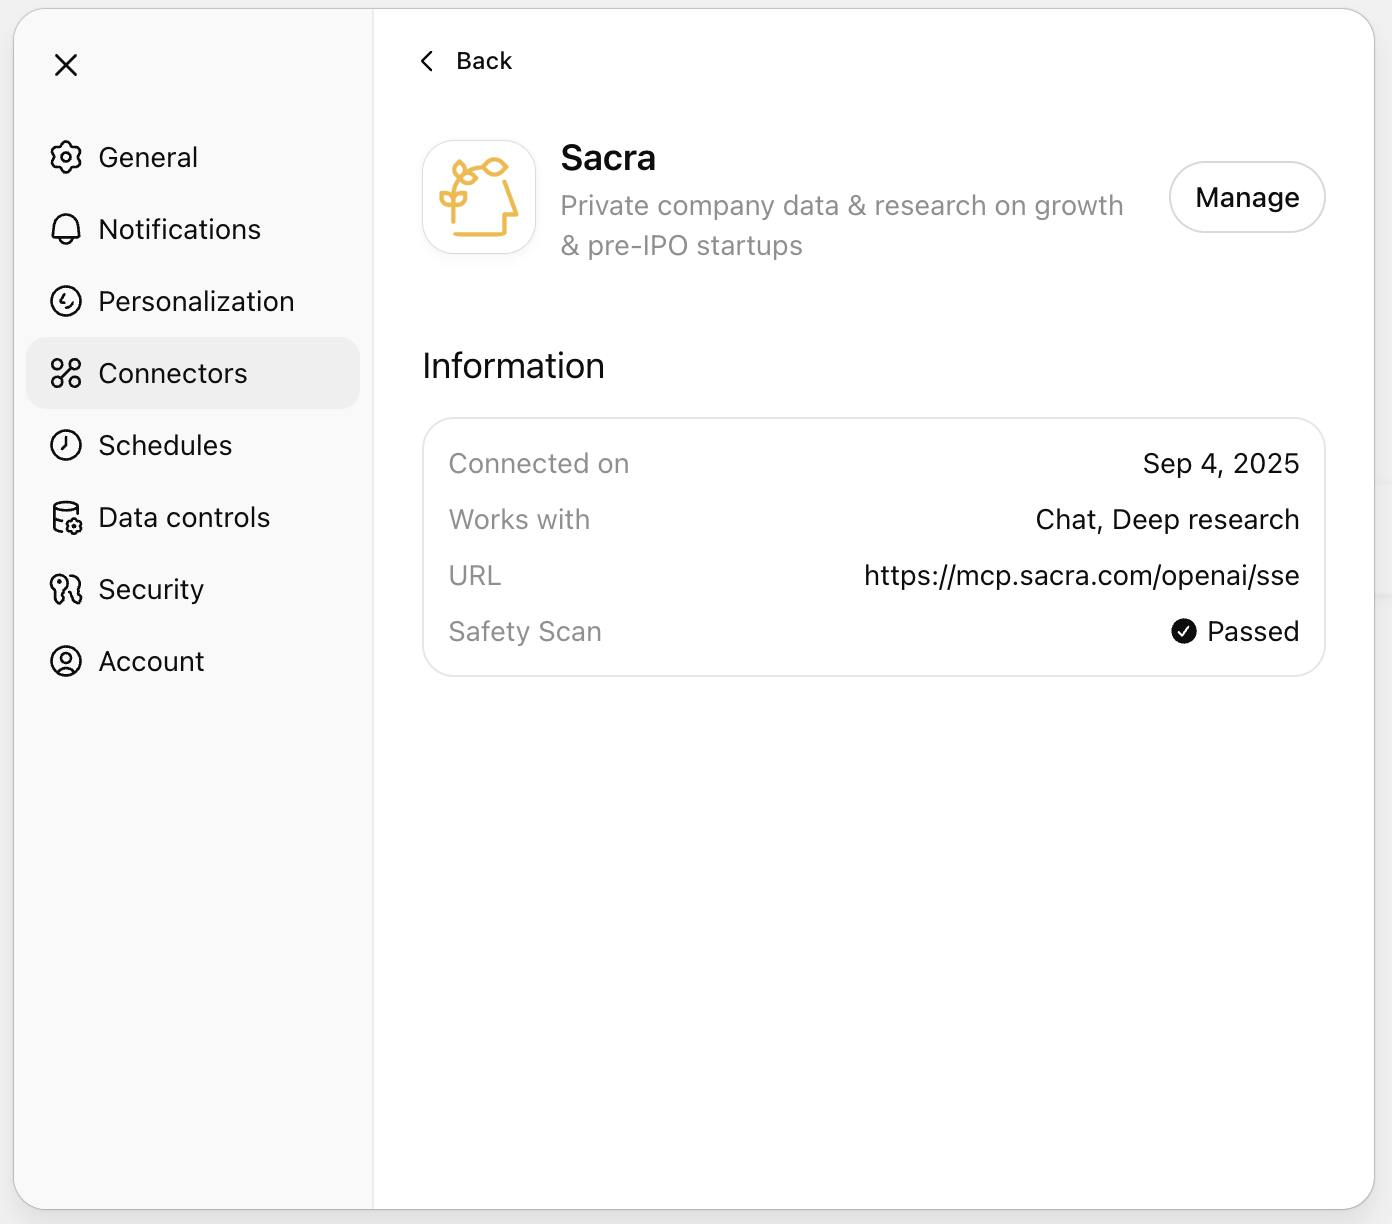This screenshot has width=1392, height=1224.
Task: Click the Notifications bell icon
Action: pyautogui.click(x=66, y=229)
